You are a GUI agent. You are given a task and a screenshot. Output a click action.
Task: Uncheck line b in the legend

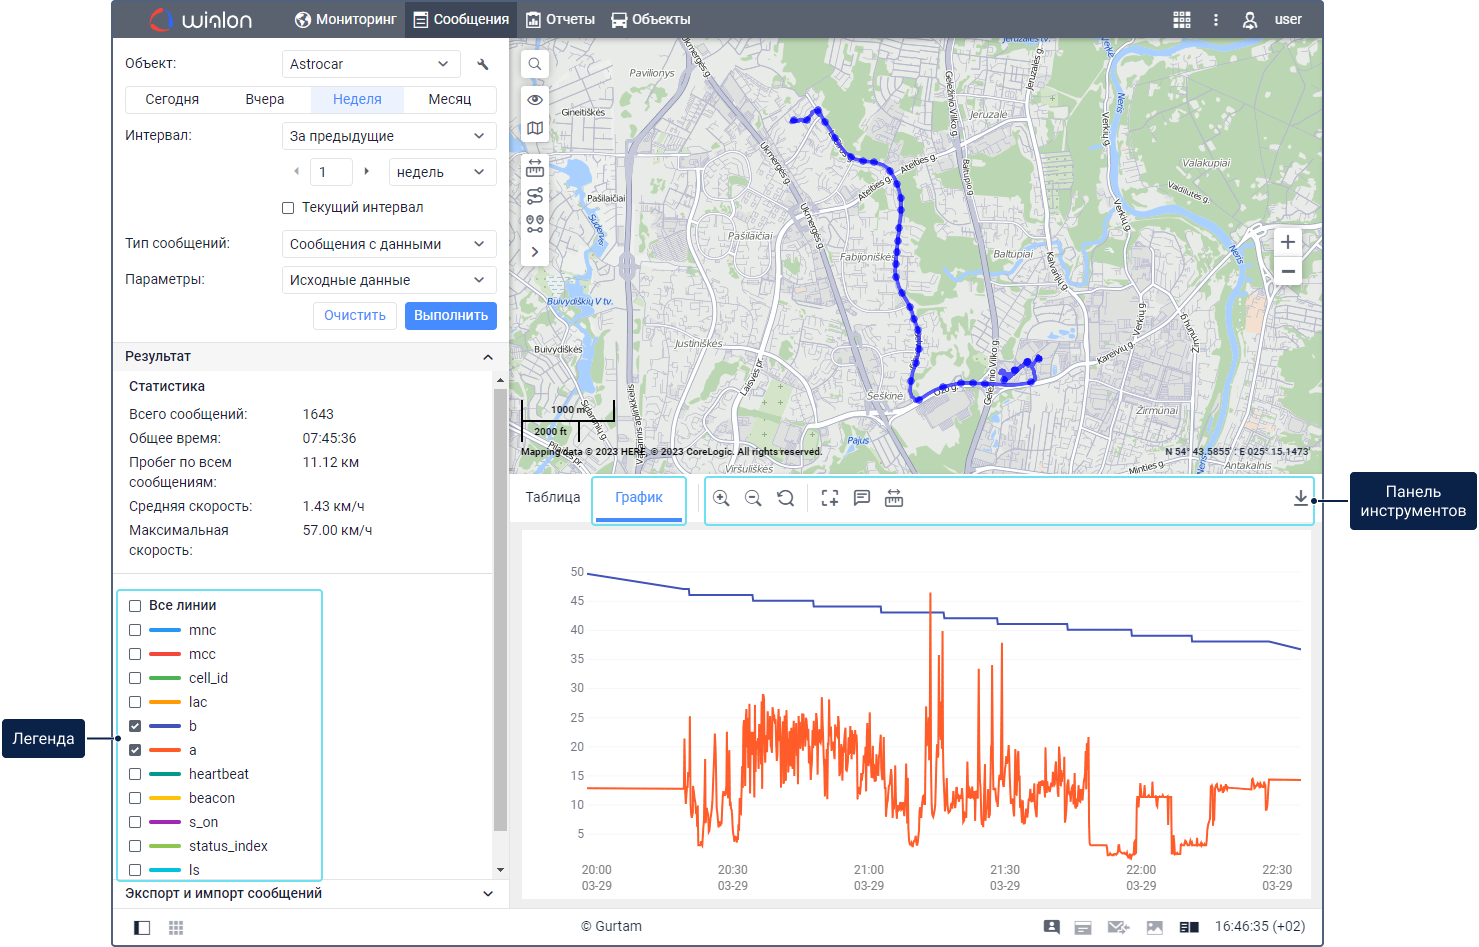[x=135, y=726]
